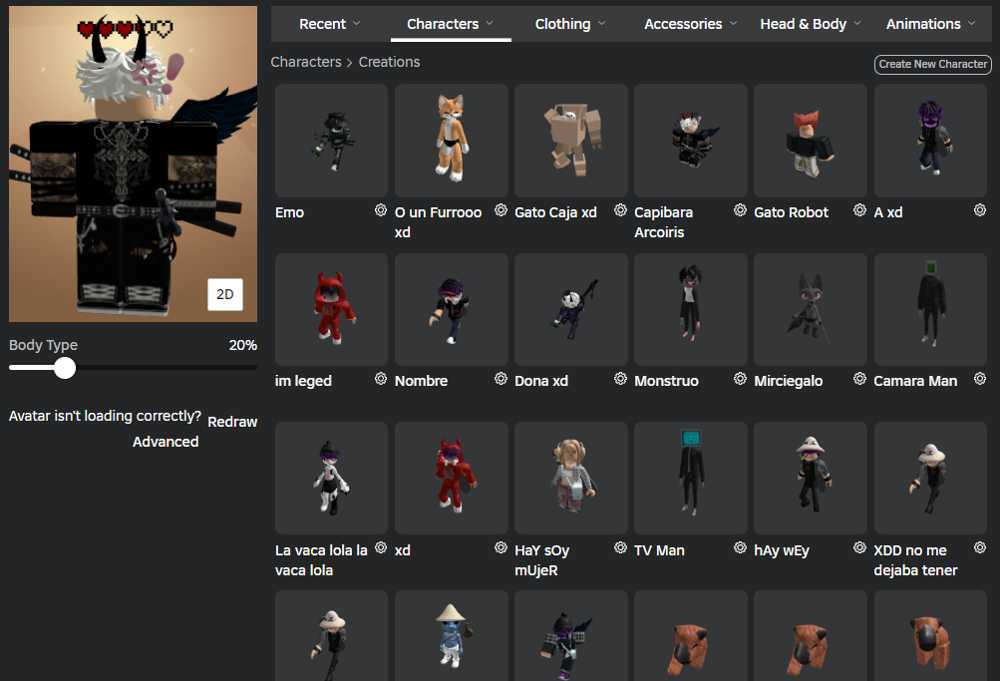This screenshot has width=1000, height=681.
Task: Select the HaY sOy mUjeR character thumbnail
Action: (571, 478)
